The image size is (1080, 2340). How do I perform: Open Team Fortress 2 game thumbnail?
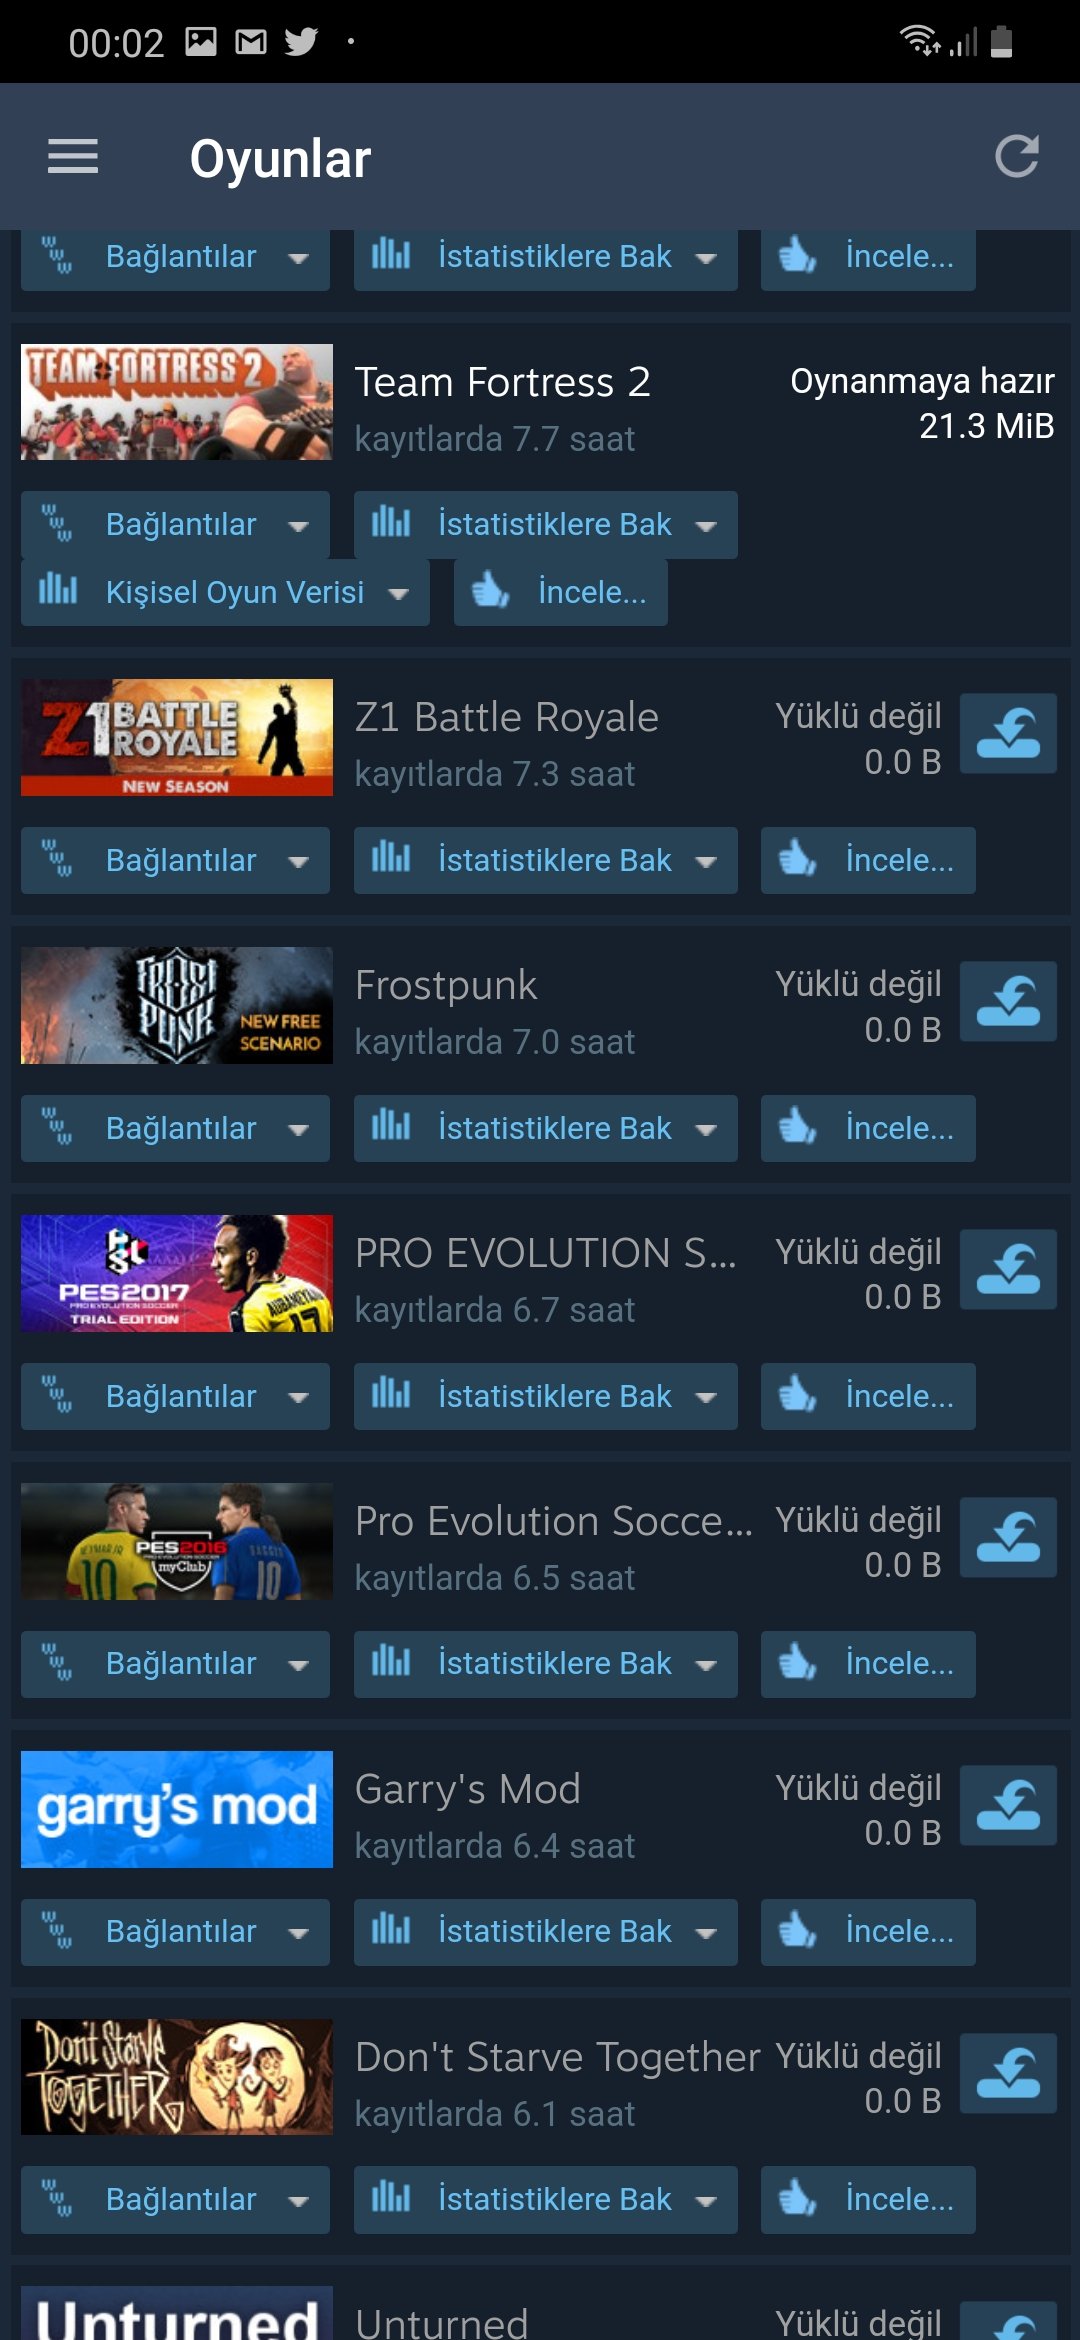click(177, 402)
